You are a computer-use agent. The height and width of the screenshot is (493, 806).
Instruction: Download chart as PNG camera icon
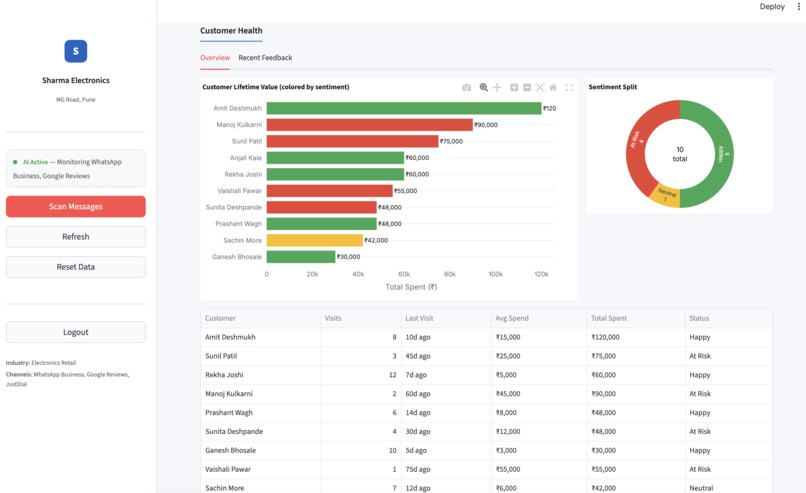(x=466, y=87)
